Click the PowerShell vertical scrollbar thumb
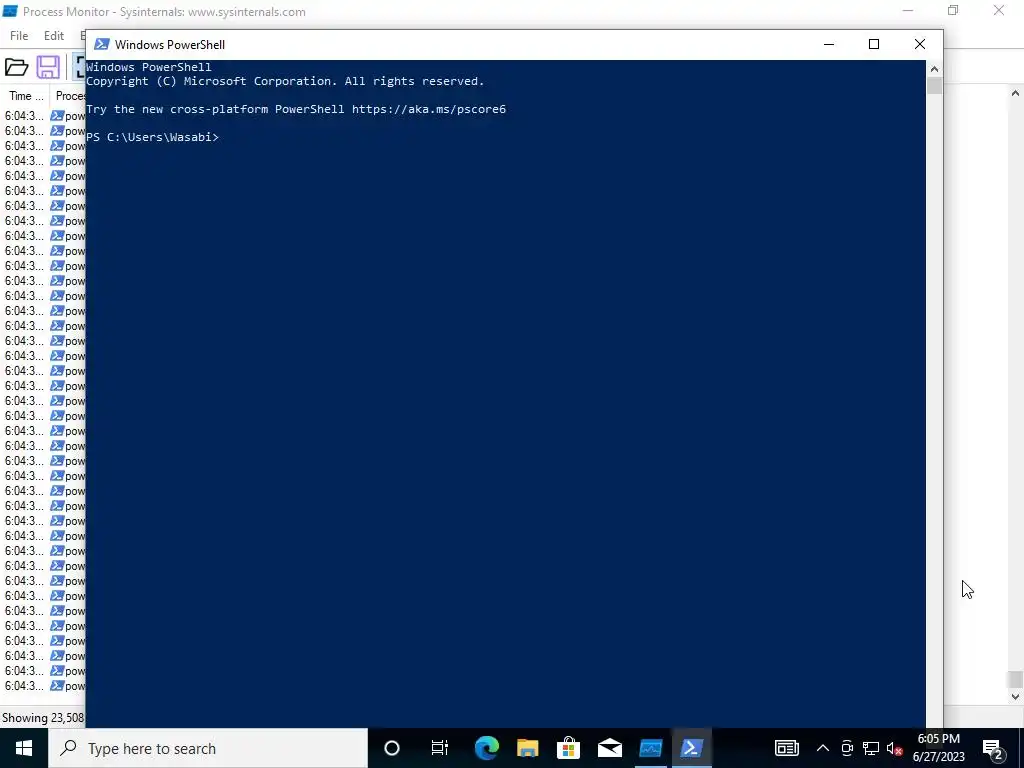The width and height of the screenshot is (1024, 768). (x=935, y=86)
